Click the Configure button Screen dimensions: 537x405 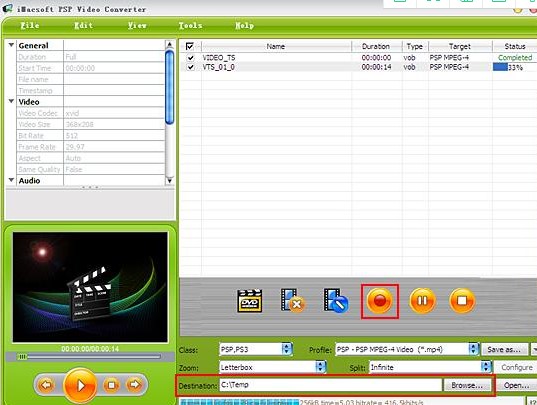pos(517,367)
